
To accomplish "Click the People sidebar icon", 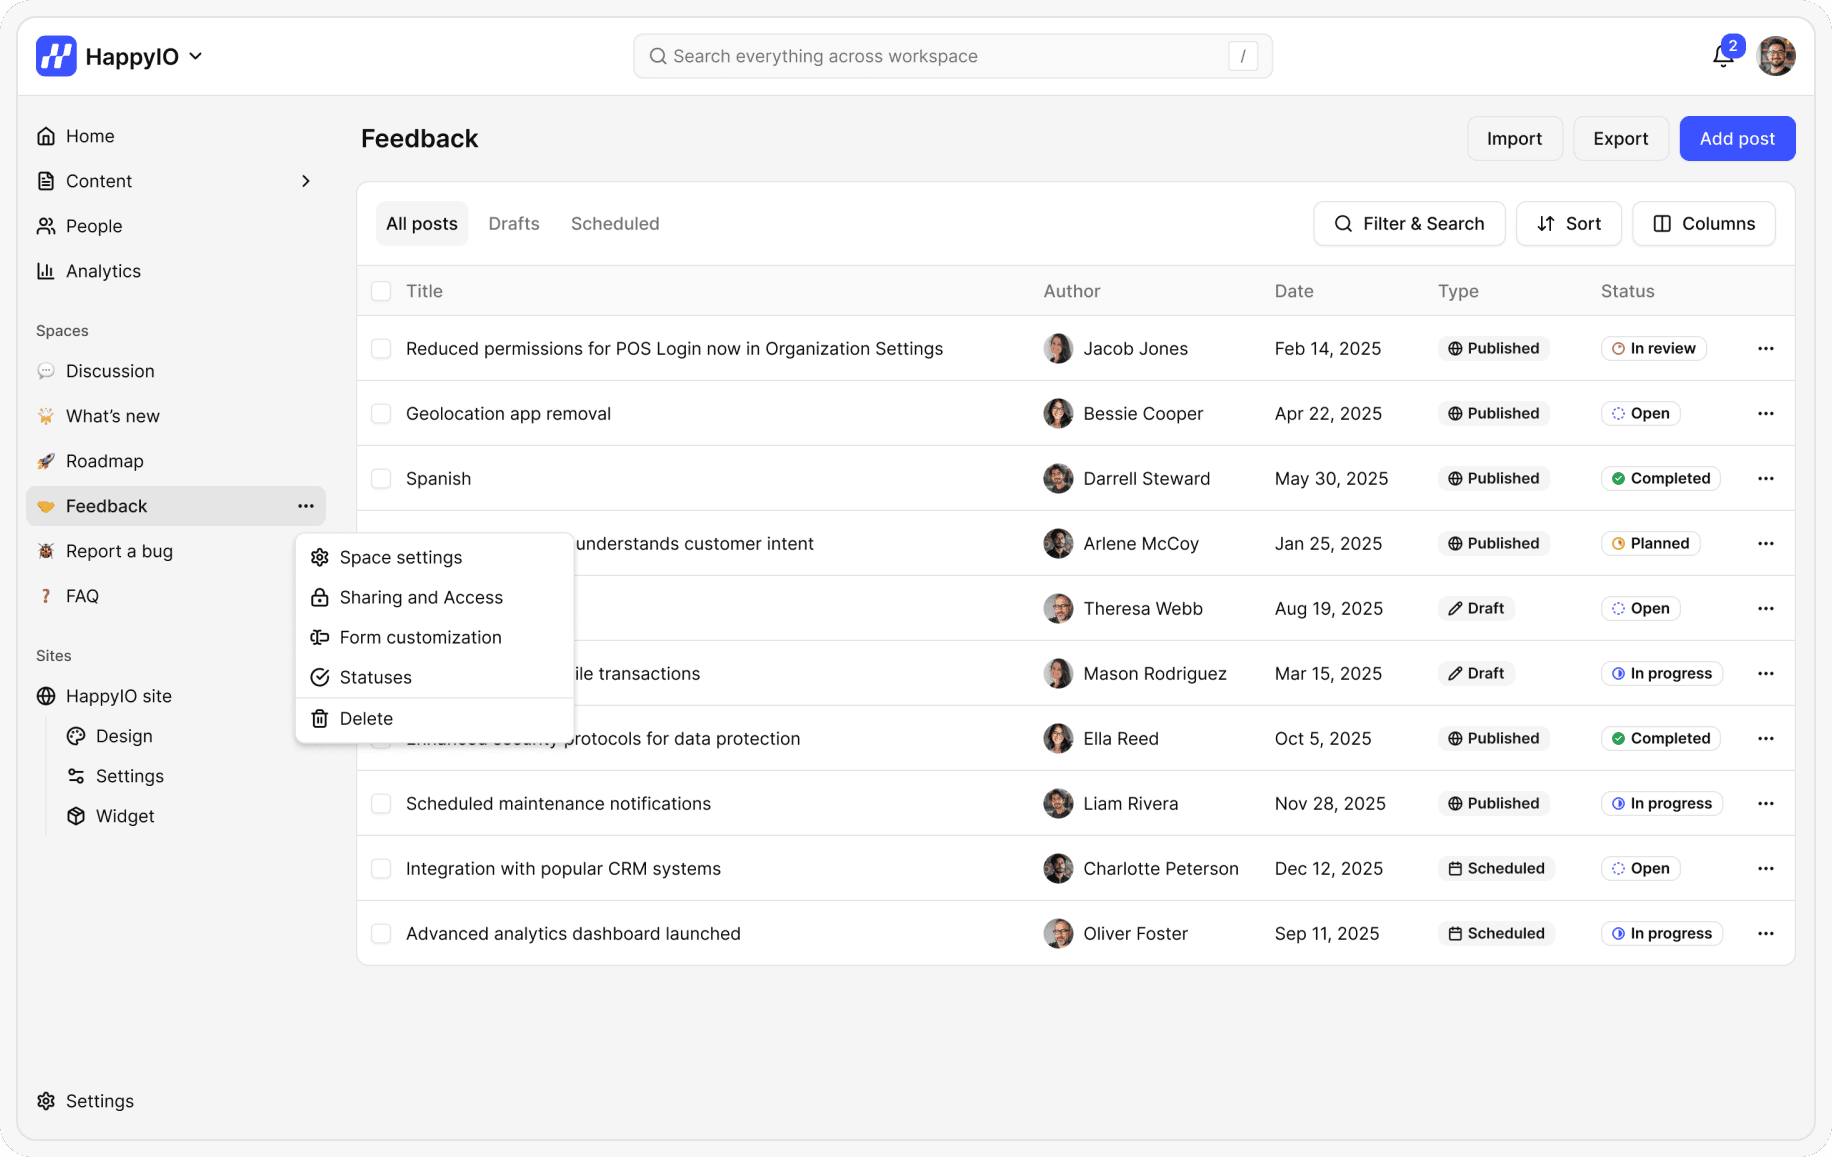I will 46,226.
